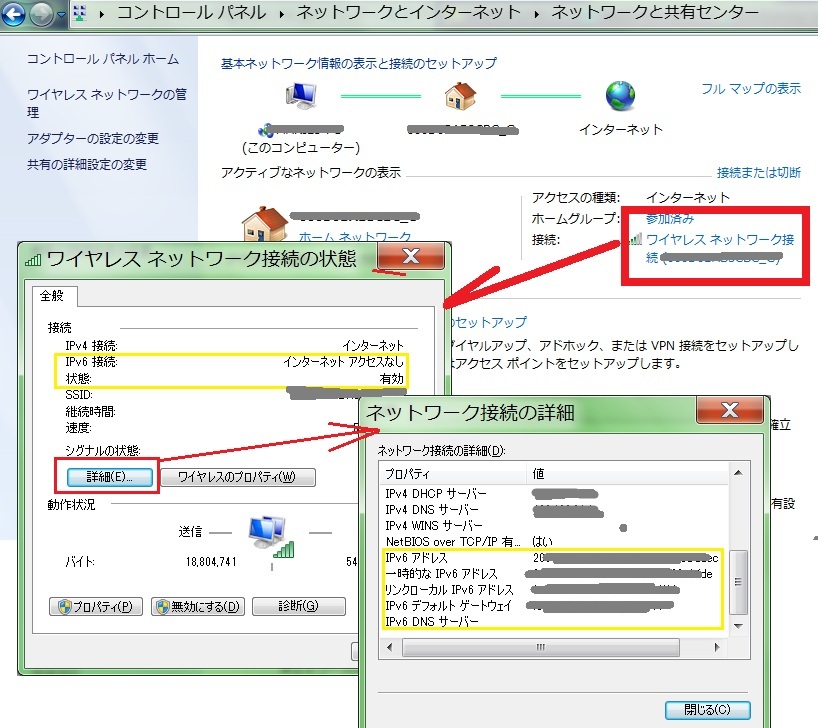Open アダプターの設定の変更 link
This screenshot has height=728, width=822.
pos(93,139)
